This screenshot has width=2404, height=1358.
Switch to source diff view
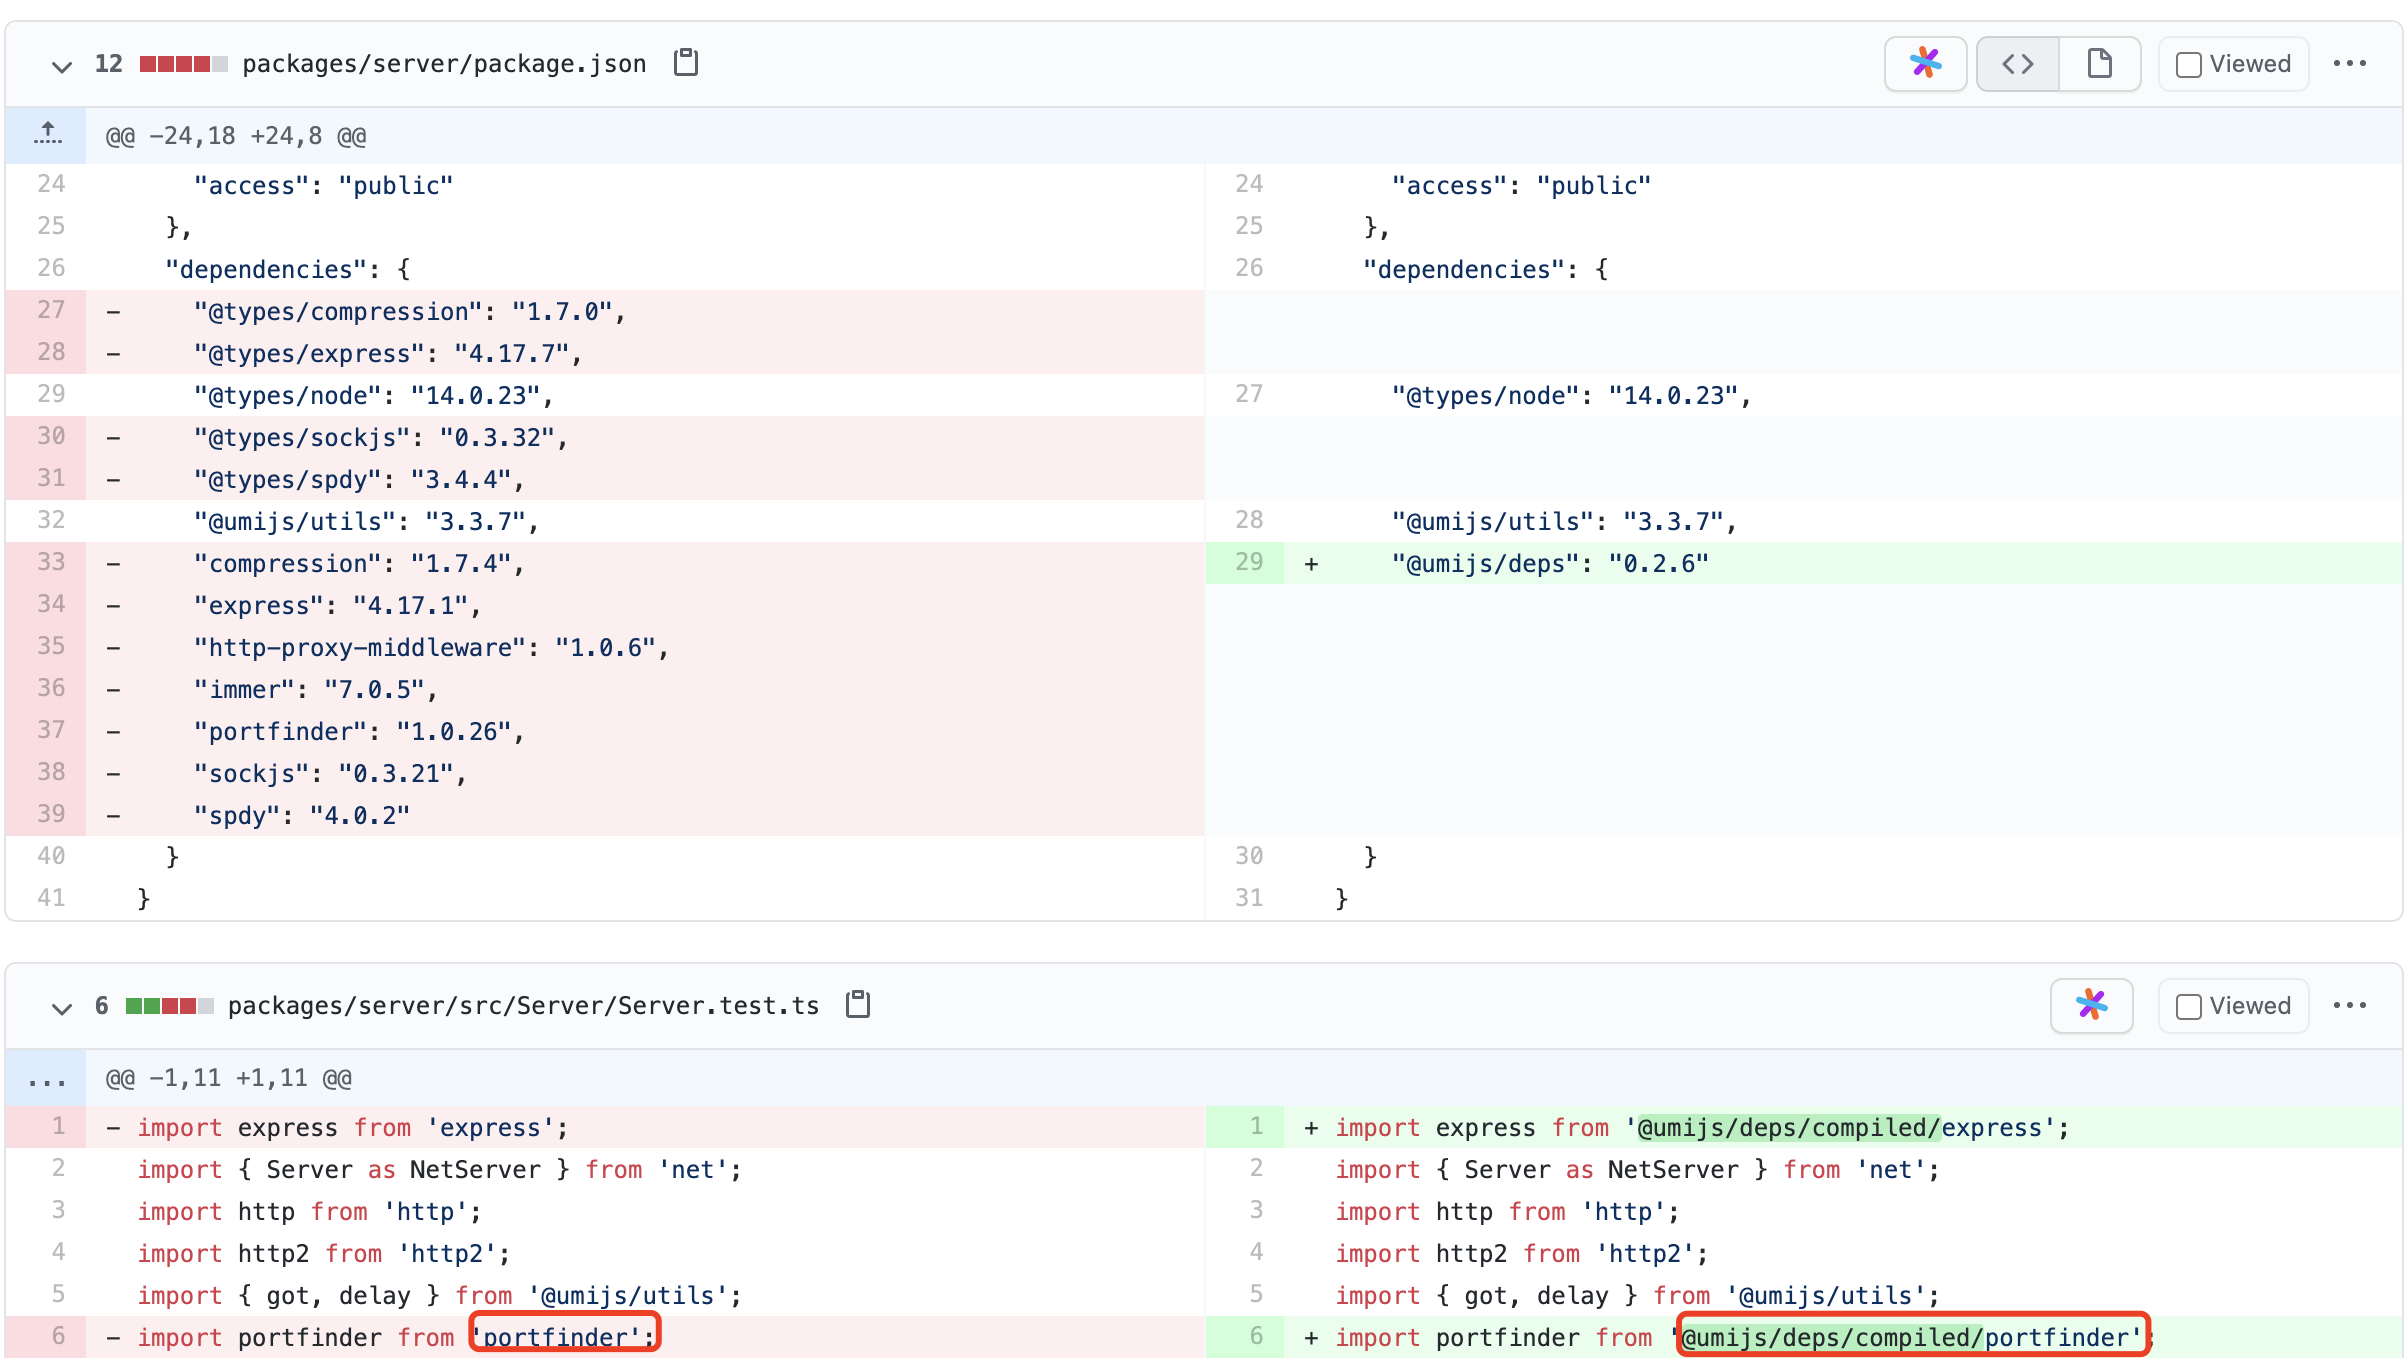(x=2018, y=64)
